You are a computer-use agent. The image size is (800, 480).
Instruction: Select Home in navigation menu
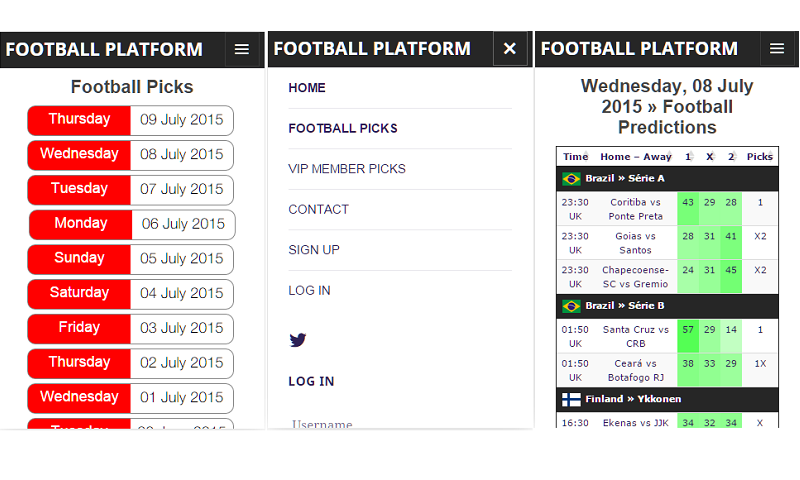click(307, 88)
